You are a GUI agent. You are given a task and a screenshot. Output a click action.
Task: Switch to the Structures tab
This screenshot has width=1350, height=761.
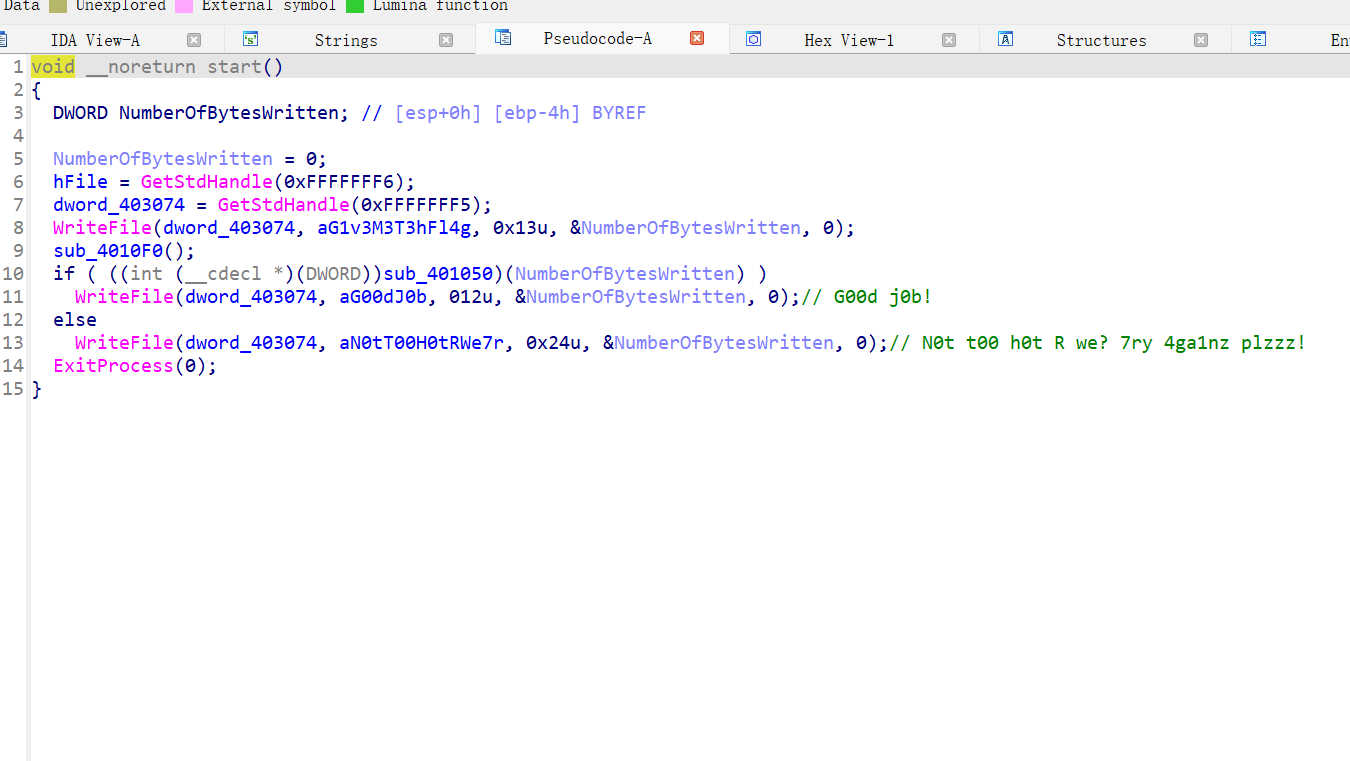1101,40
